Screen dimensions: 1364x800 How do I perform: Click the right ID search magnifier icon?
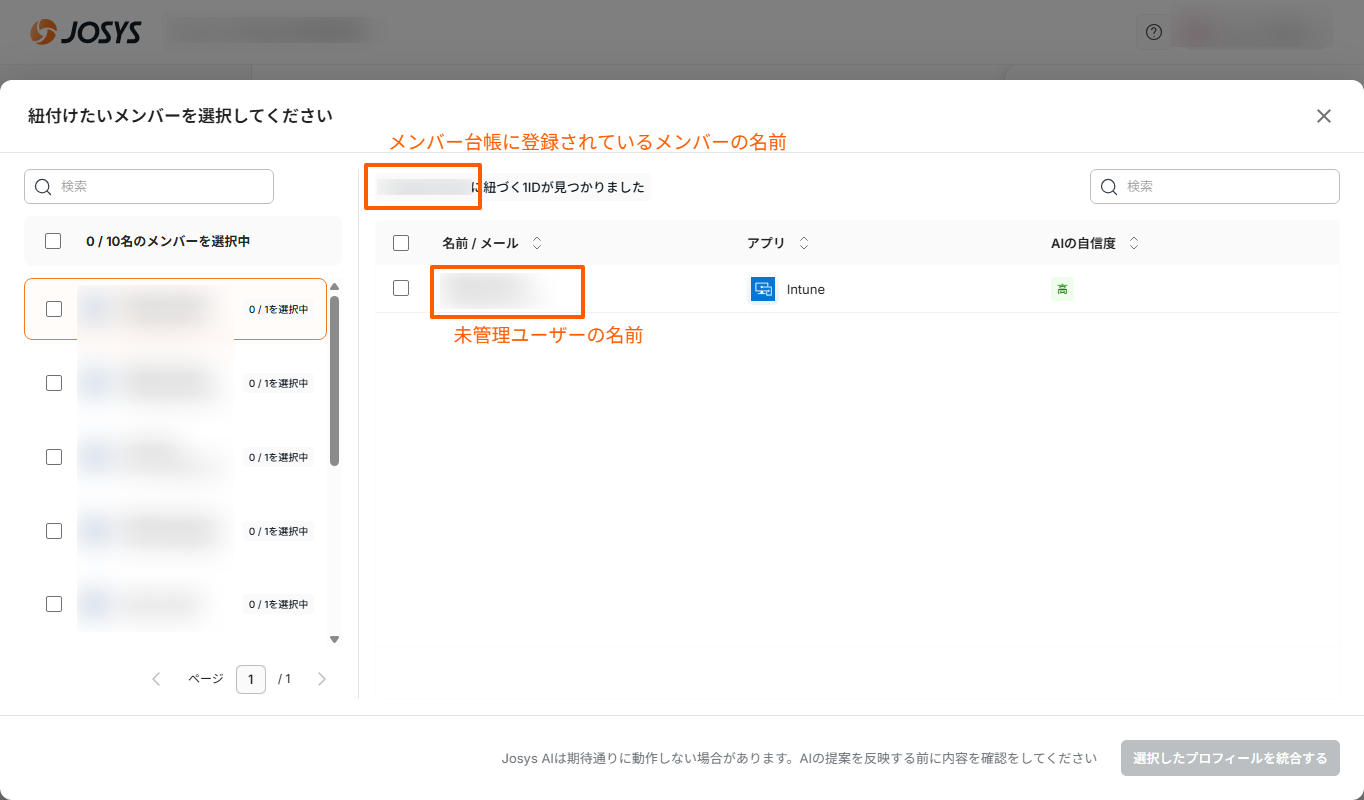coord(1109,187)
